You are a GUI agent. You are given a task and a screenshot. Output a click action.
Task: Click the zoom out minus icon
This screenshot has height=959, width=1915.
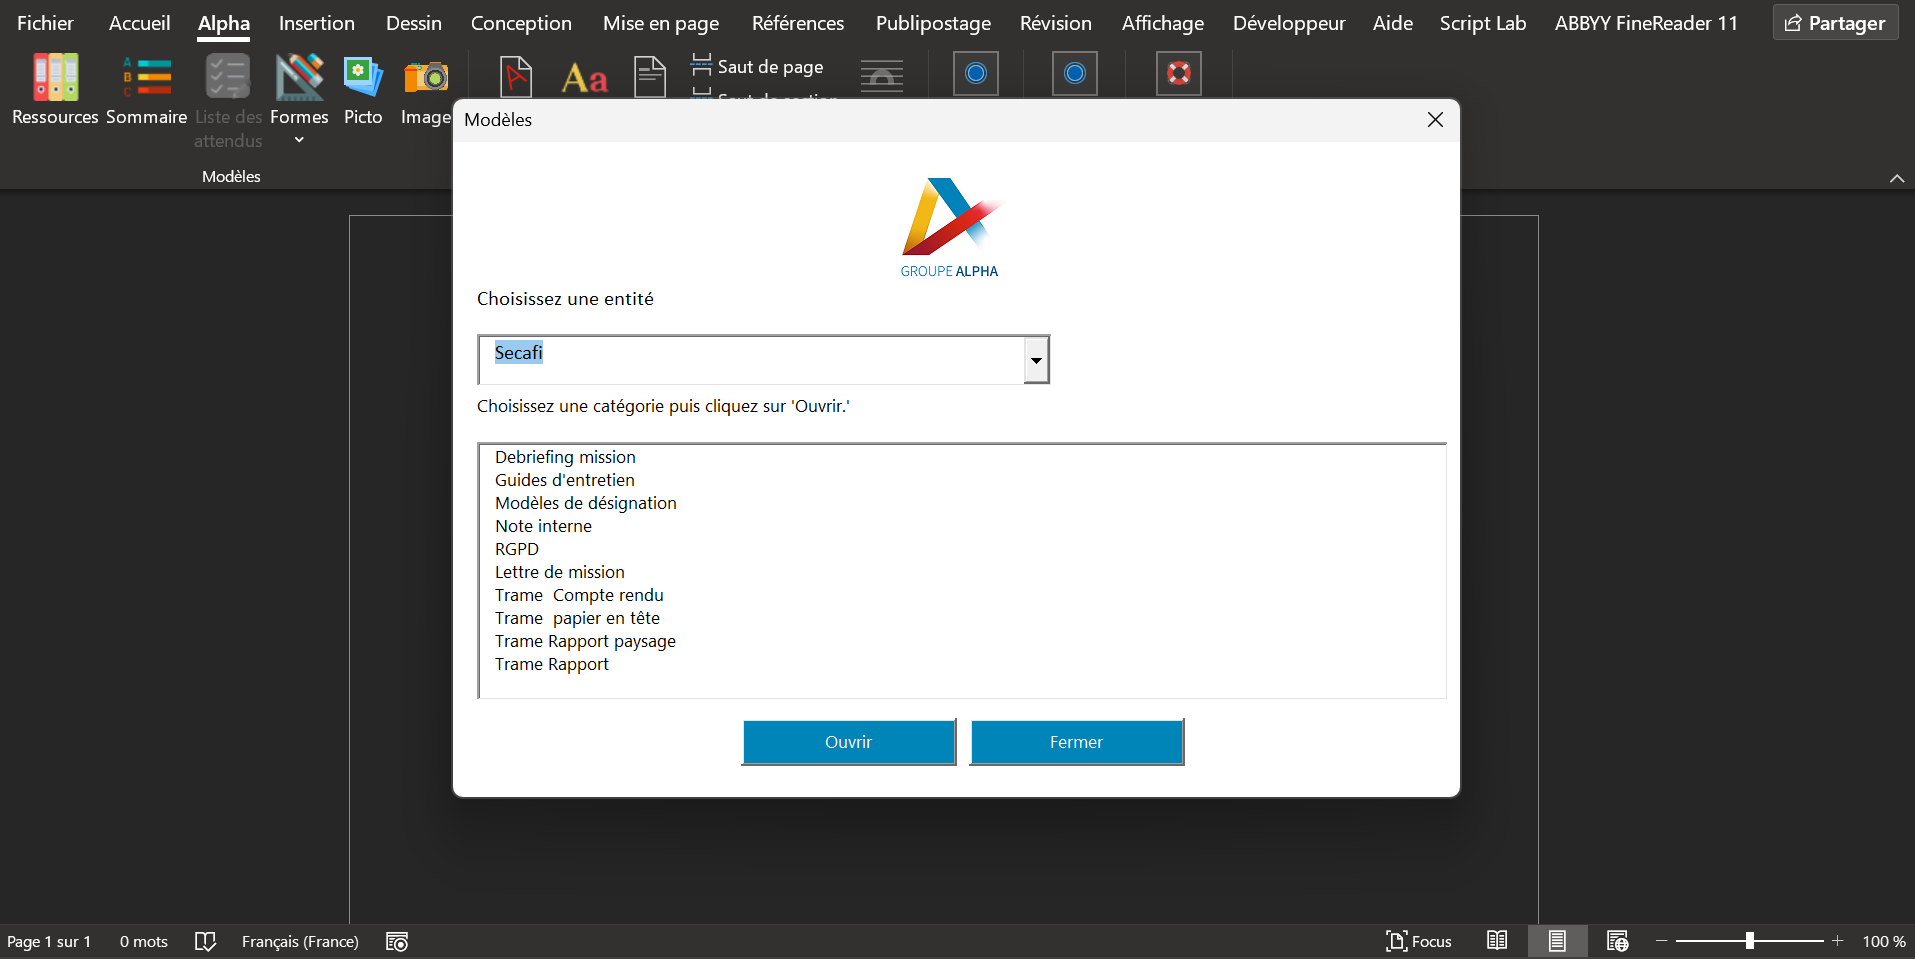1662,942
